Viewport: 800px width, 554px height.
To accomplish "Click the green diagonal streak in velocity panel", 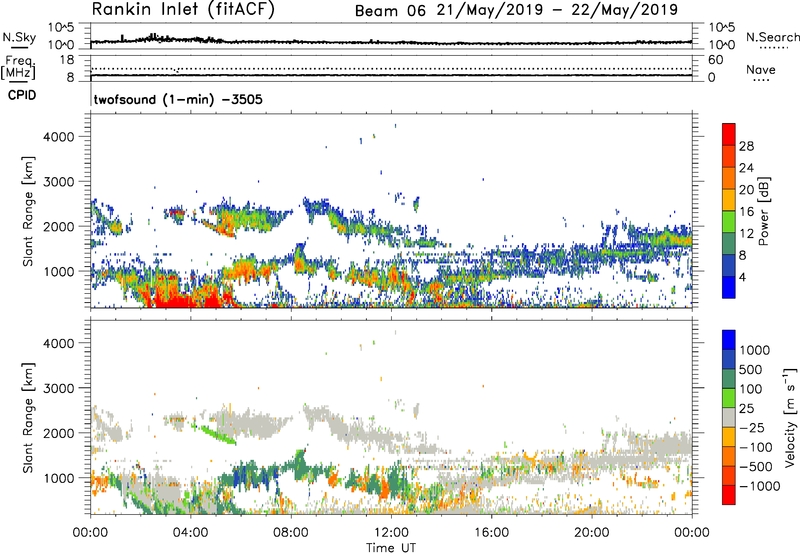I will pyautogui.click(x=218, y=434).
